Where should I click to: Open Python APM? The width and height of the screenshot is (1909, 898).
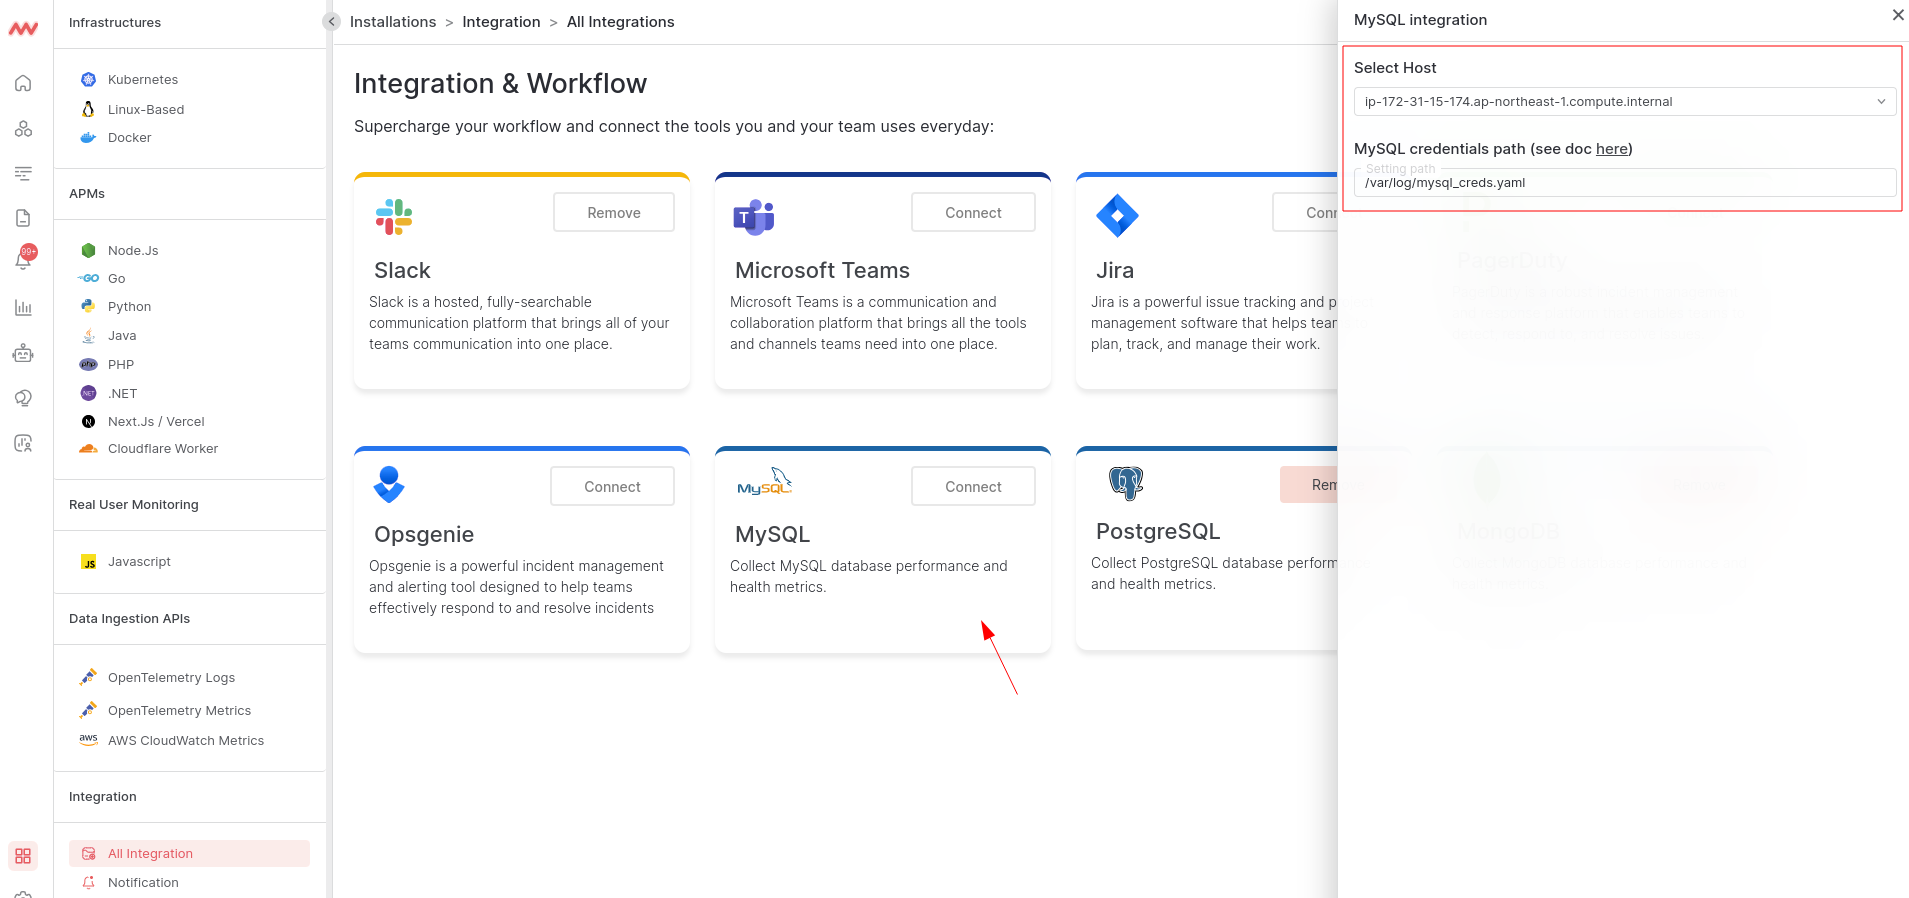(x=129, y=307)
